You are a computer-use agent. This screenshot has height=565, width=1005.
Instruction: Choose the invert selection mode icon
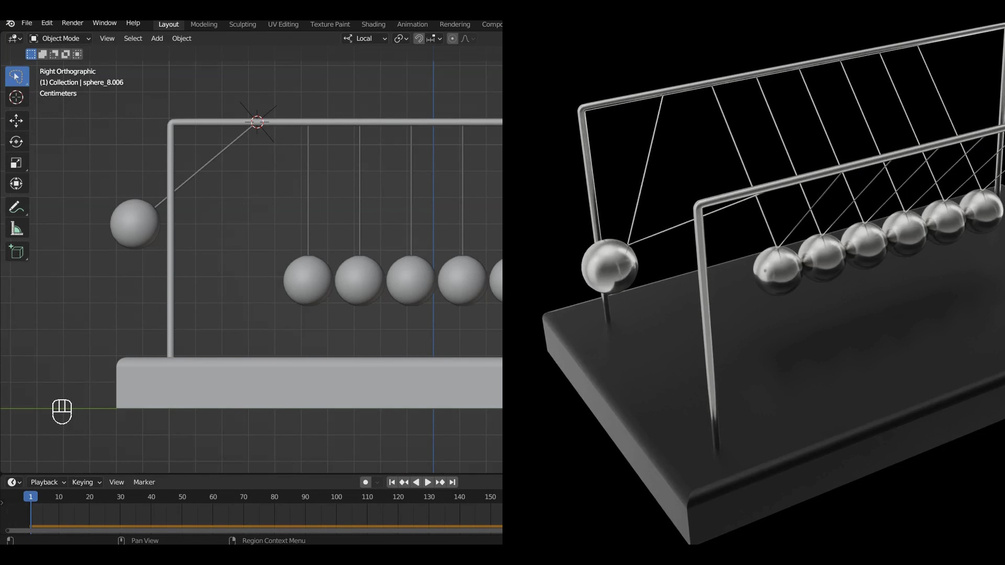point(65,54)
